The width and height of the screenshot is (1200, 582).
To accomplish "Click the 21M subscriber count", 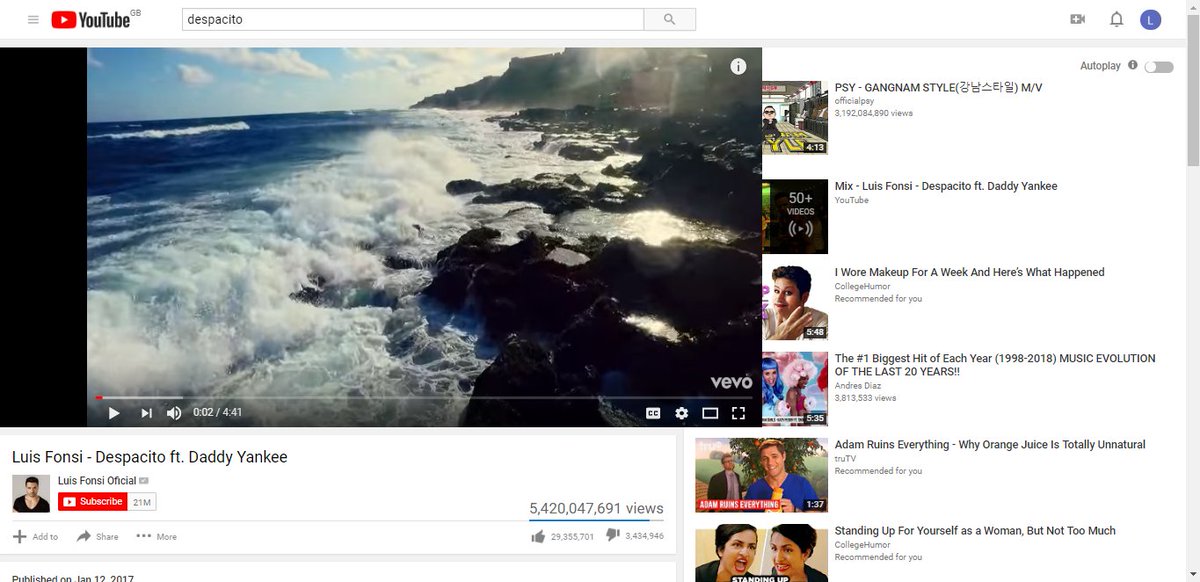I will (142, 502).
